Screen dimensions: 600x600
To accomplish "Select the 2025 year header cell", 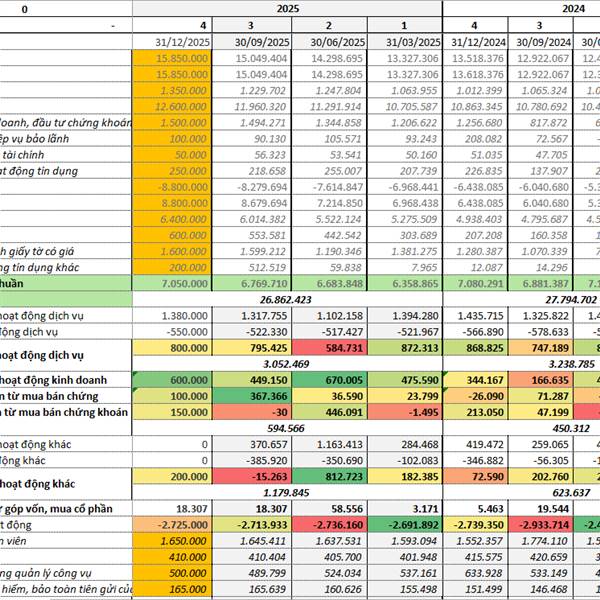I will click(x=287, y=8).
